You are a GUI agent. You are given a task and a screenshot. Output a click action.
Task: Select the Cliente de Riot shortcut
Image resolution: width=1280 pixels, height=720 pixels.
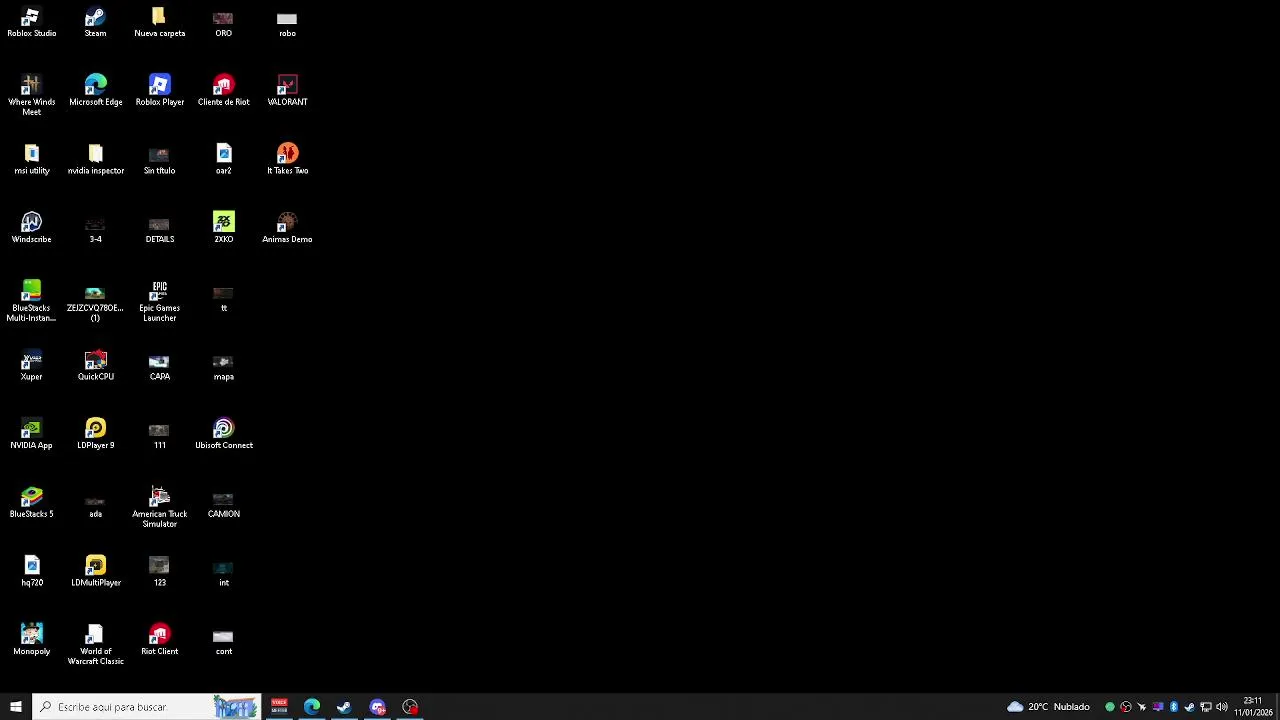[x=223, y=91]
